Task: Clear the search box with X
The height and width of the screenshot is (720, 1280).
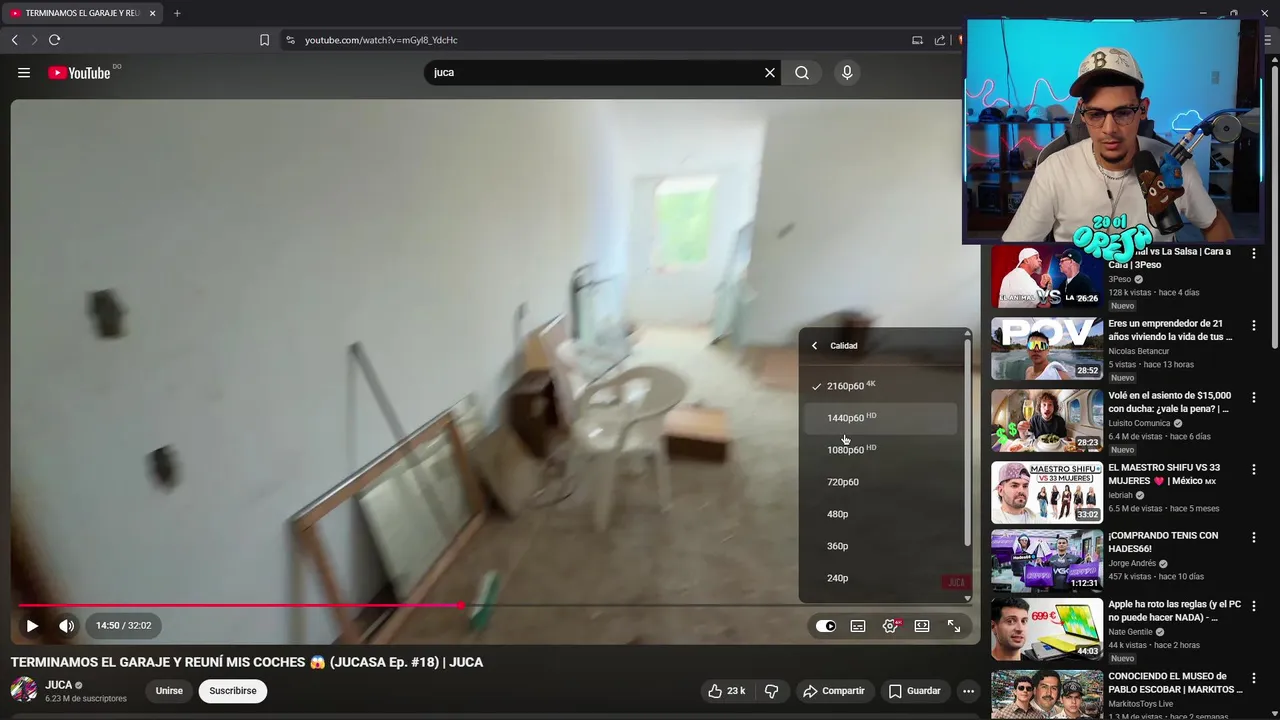Action: [770, 73]
